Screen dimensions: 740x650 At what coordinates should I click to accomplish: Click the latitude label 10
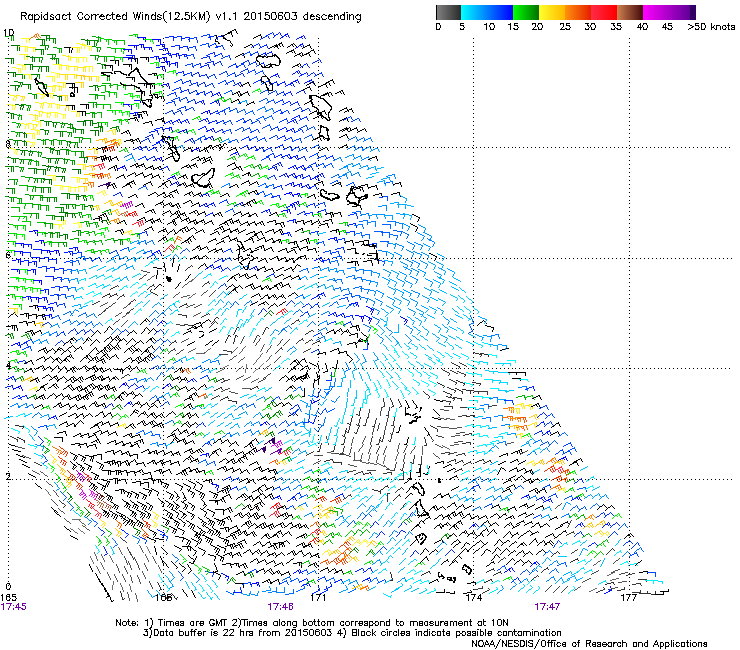coord(8,33)
